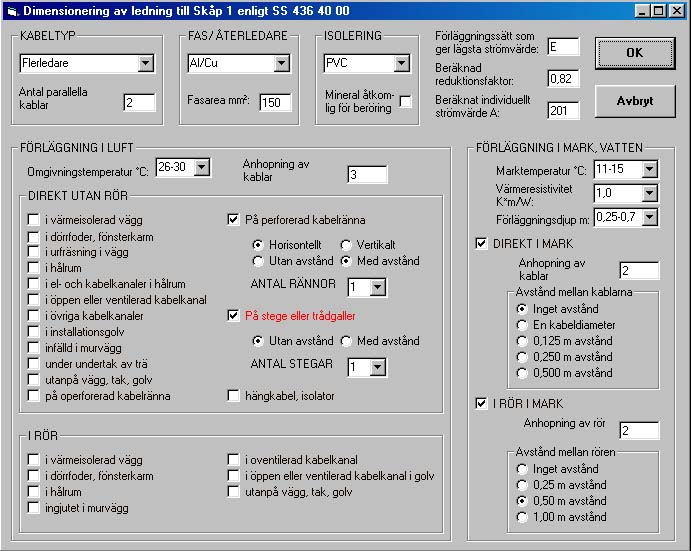
Task: Select the Vertikalt radio button
Action: 346,245
